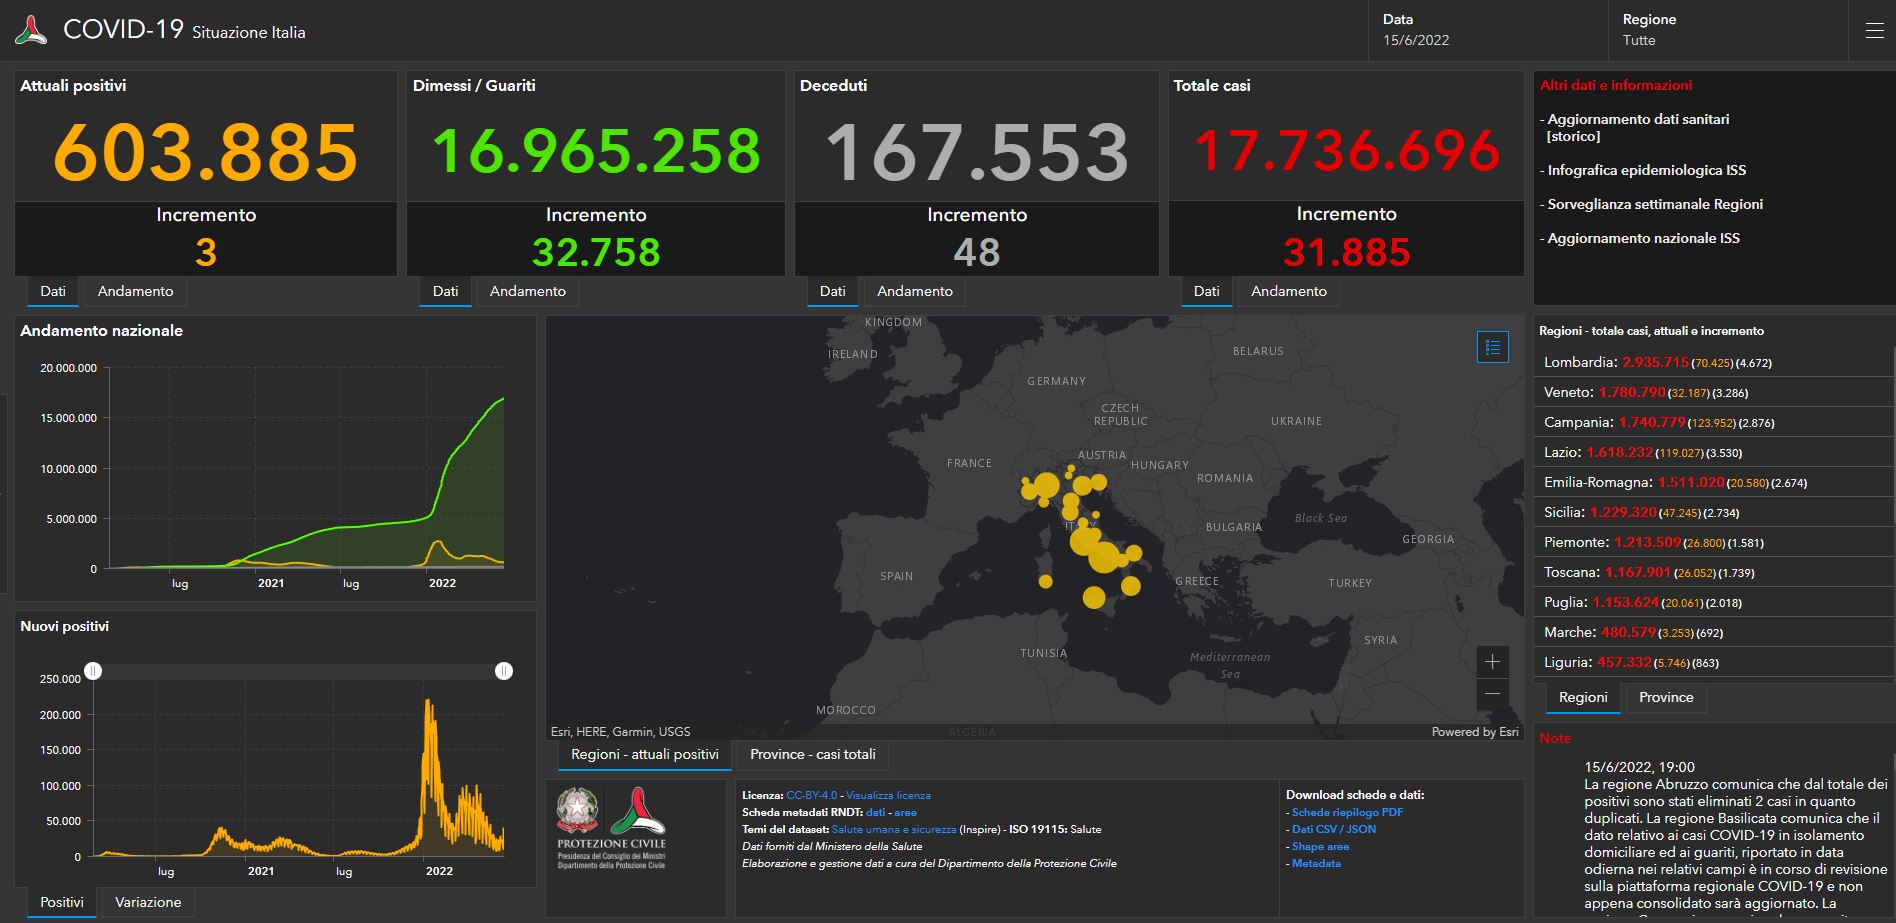
Task: Open the Data date selector
Action: point(1415,30)
